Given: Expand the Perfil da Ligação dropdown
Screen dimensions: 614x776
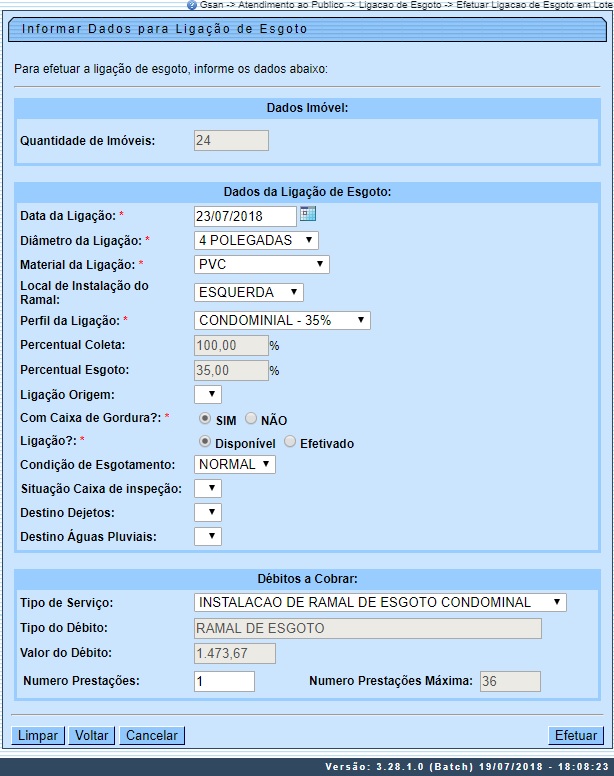Looking at the screenshot, I should click(282, 320).
